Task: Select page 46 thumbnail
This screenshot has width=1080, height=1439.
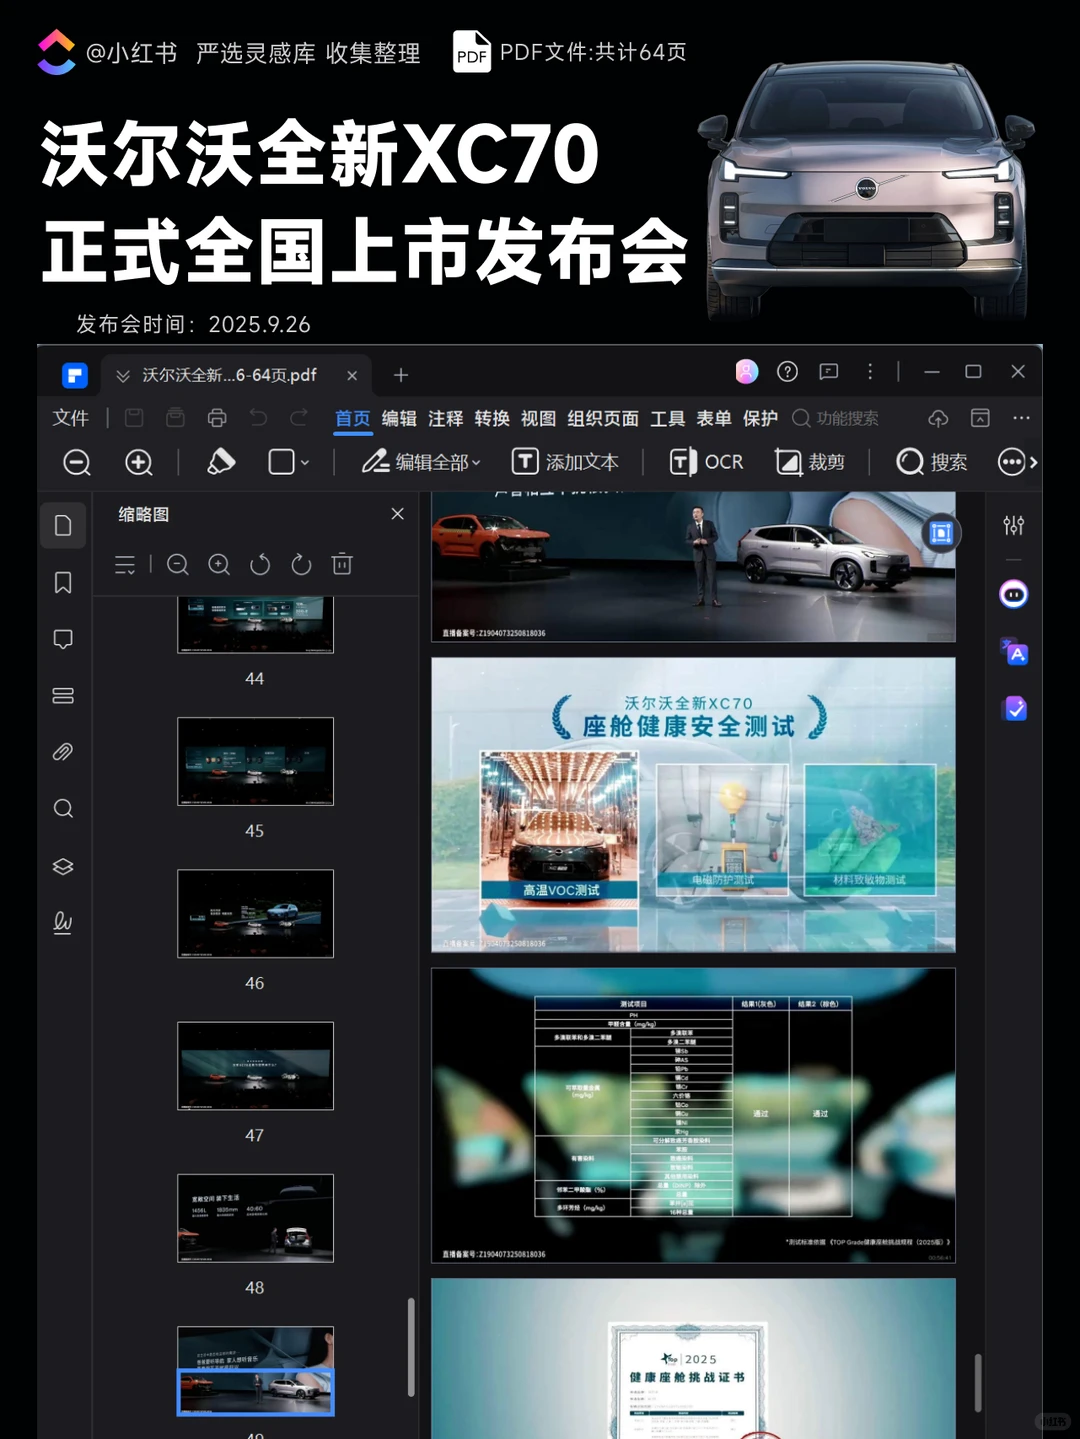Action: click(x=255, y=913)
